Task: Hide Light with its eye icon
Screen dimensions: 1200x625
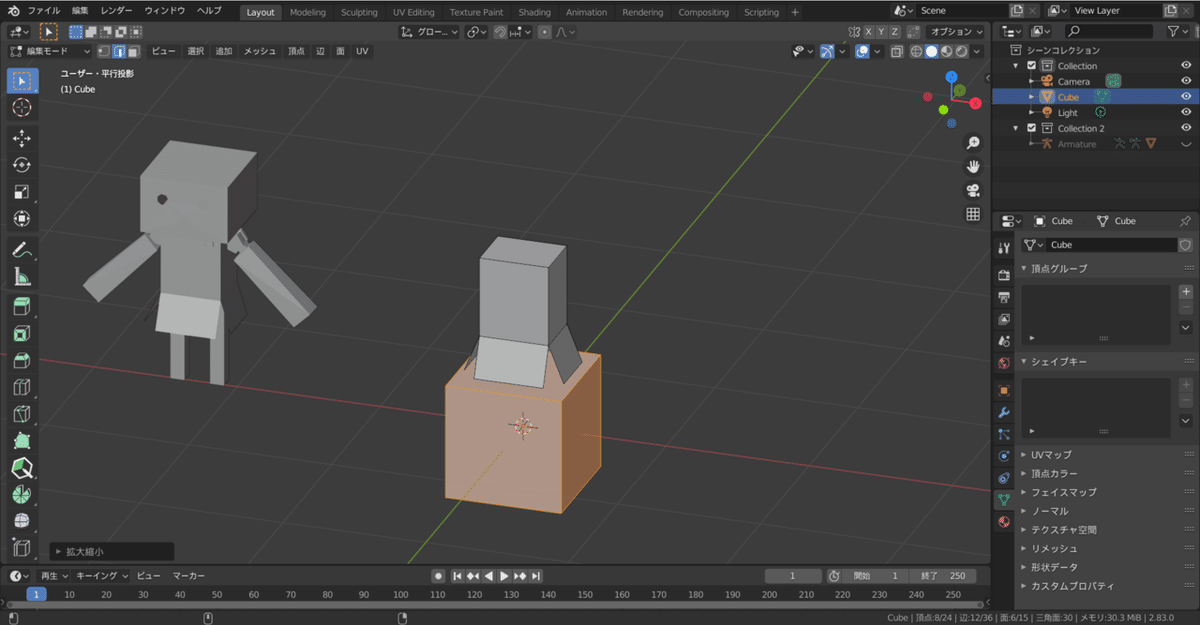Action: [x=1186, y=113]
